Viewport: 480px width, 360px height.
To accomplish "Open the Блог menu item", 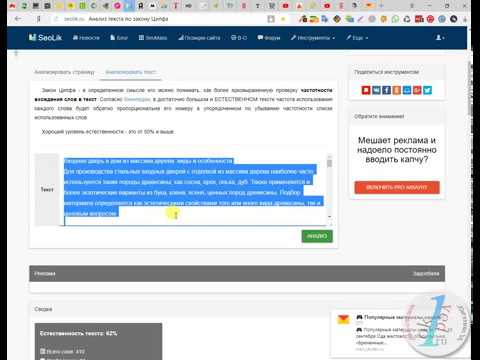I will [x=119, y=38].
